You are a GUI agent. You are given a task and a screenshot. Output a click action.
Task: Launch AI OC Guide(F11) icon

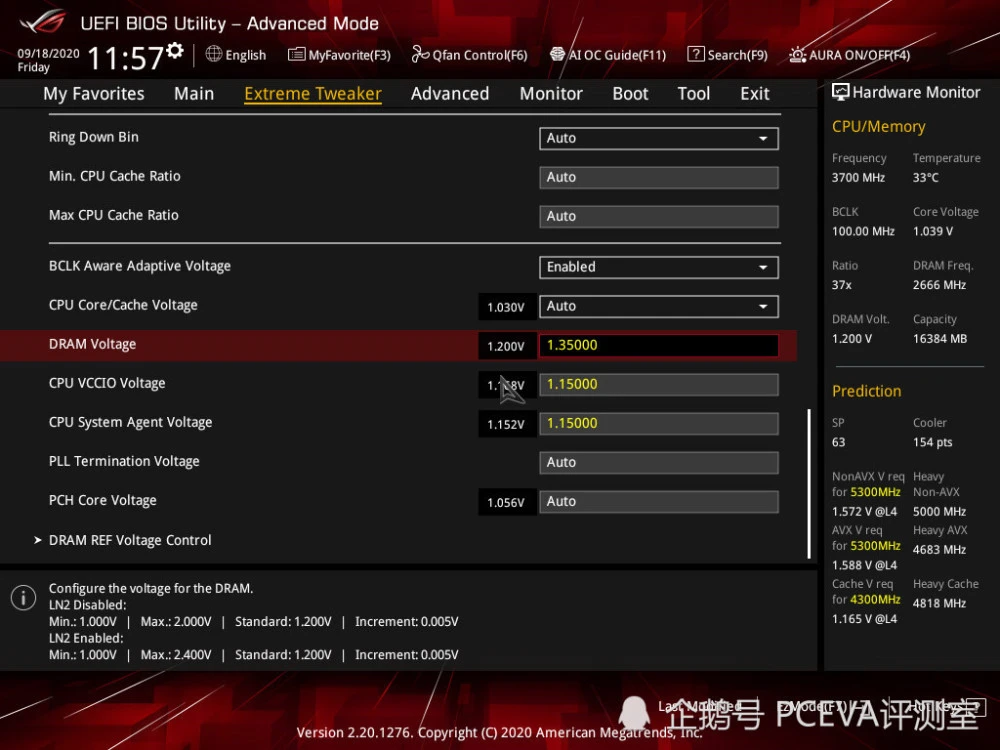click(557, 54)
